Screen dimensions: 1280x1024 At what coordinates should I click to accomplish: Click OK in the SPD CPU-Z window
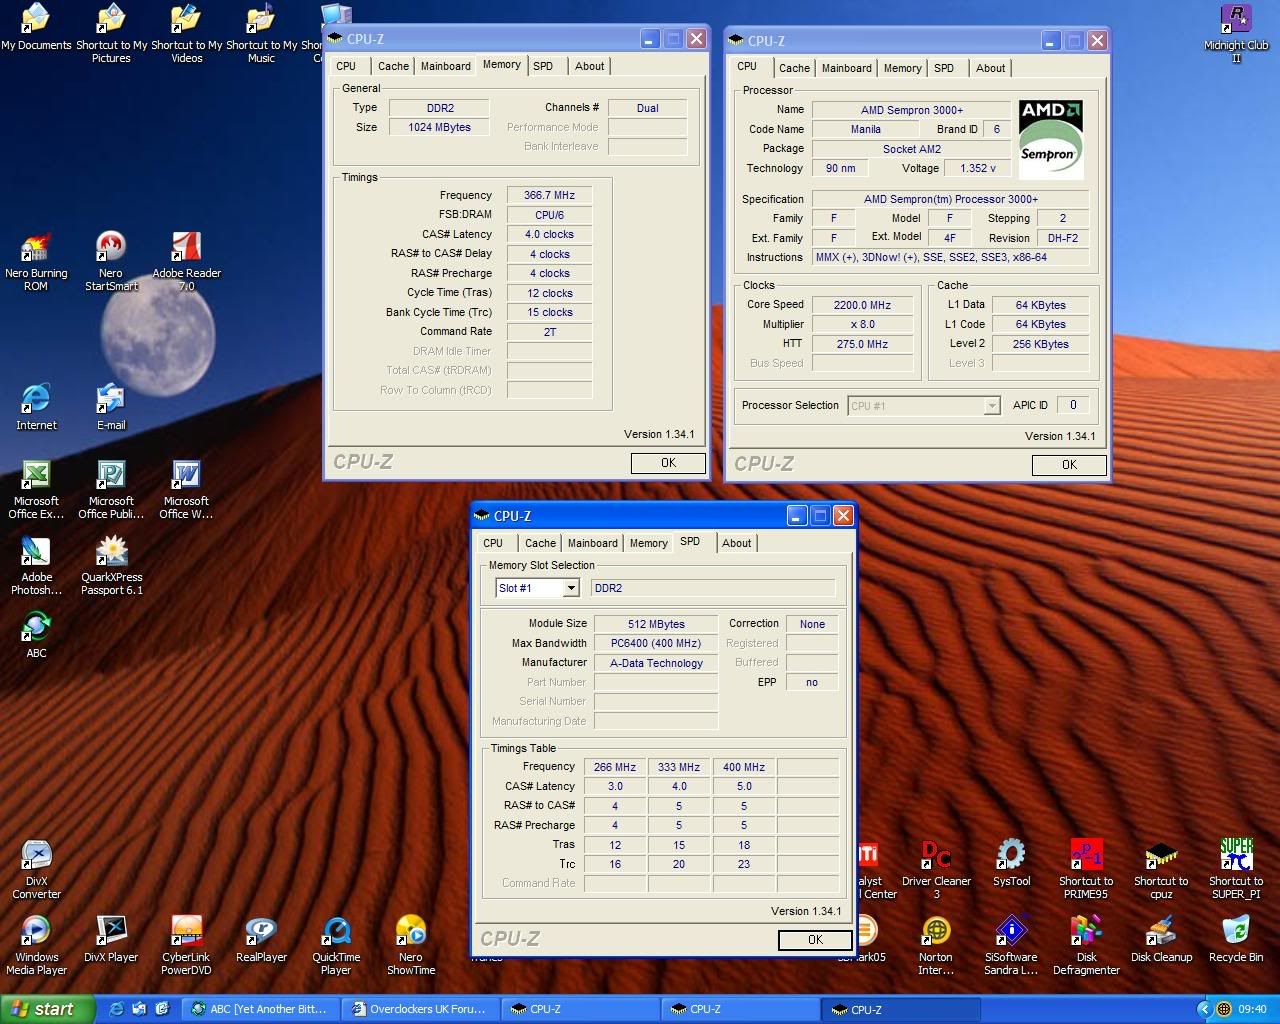[815, 940]
